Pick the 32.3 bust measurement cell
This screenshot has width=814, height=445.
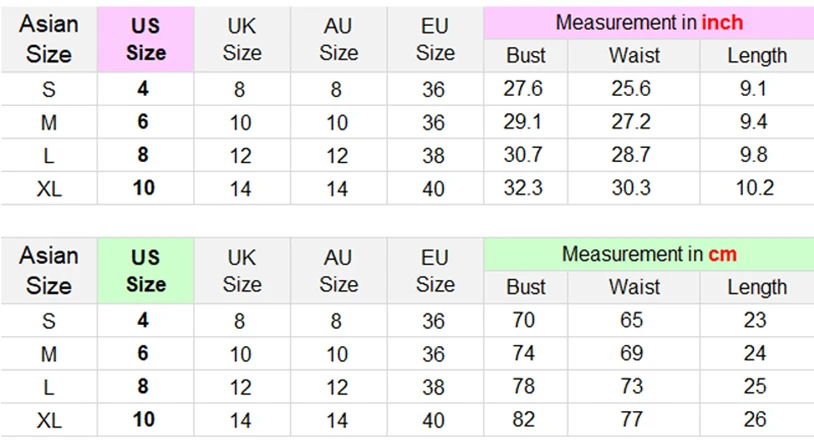click(525, 187)
